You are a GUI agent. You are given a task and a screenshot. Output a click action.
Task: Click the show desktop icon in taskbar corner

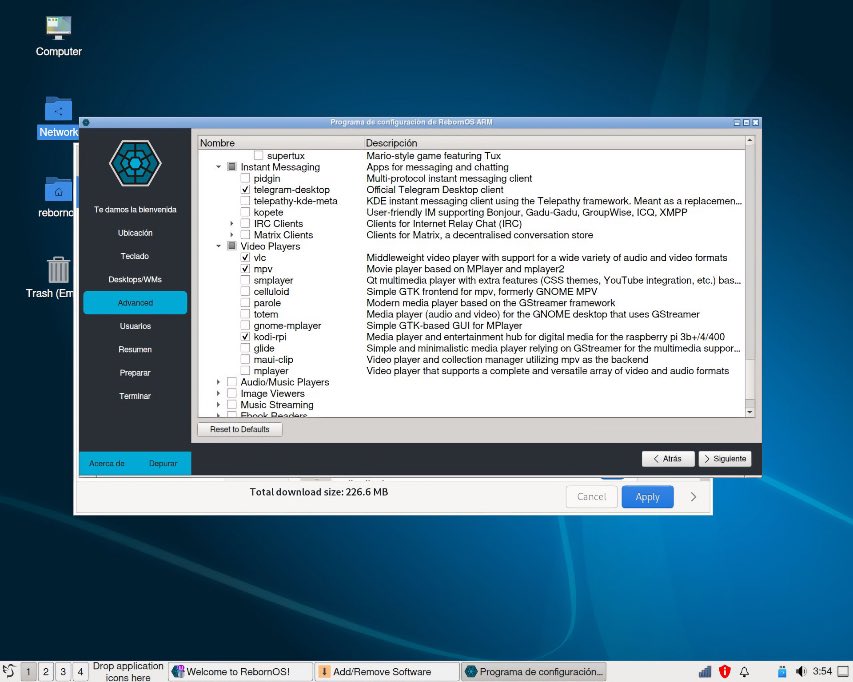point(843,672)
